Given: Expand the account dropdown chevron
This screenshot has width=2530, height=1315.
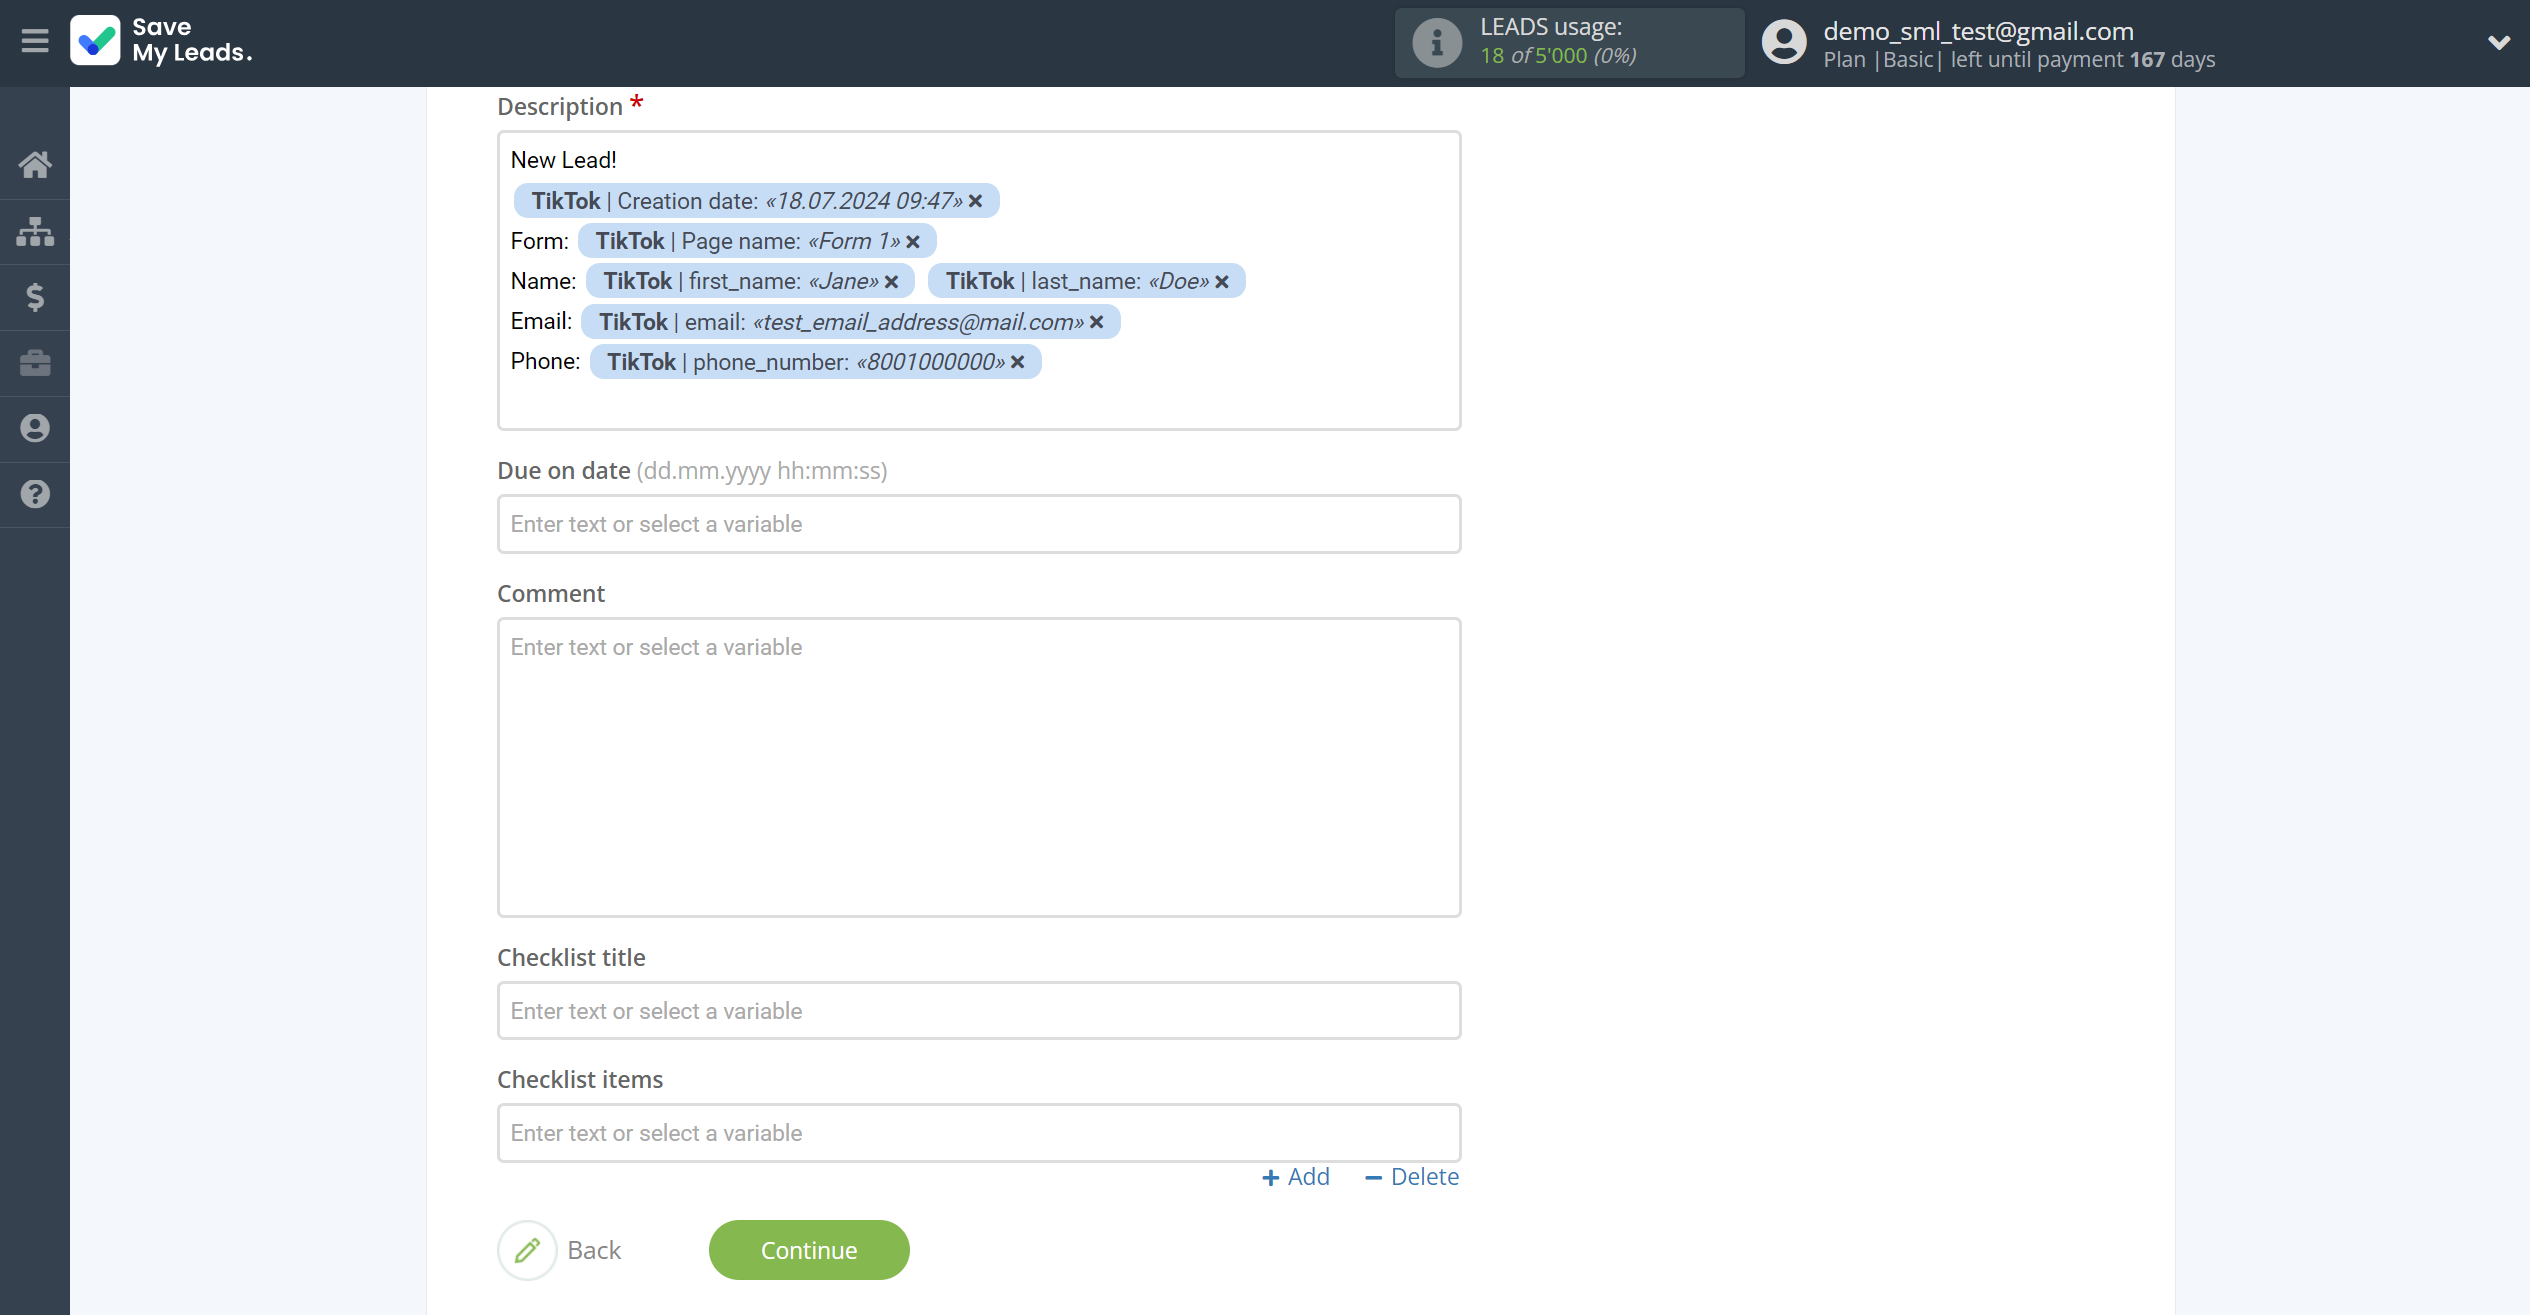Looking at the screenshot, I should pyautogui.click(x=2498, y=43).
